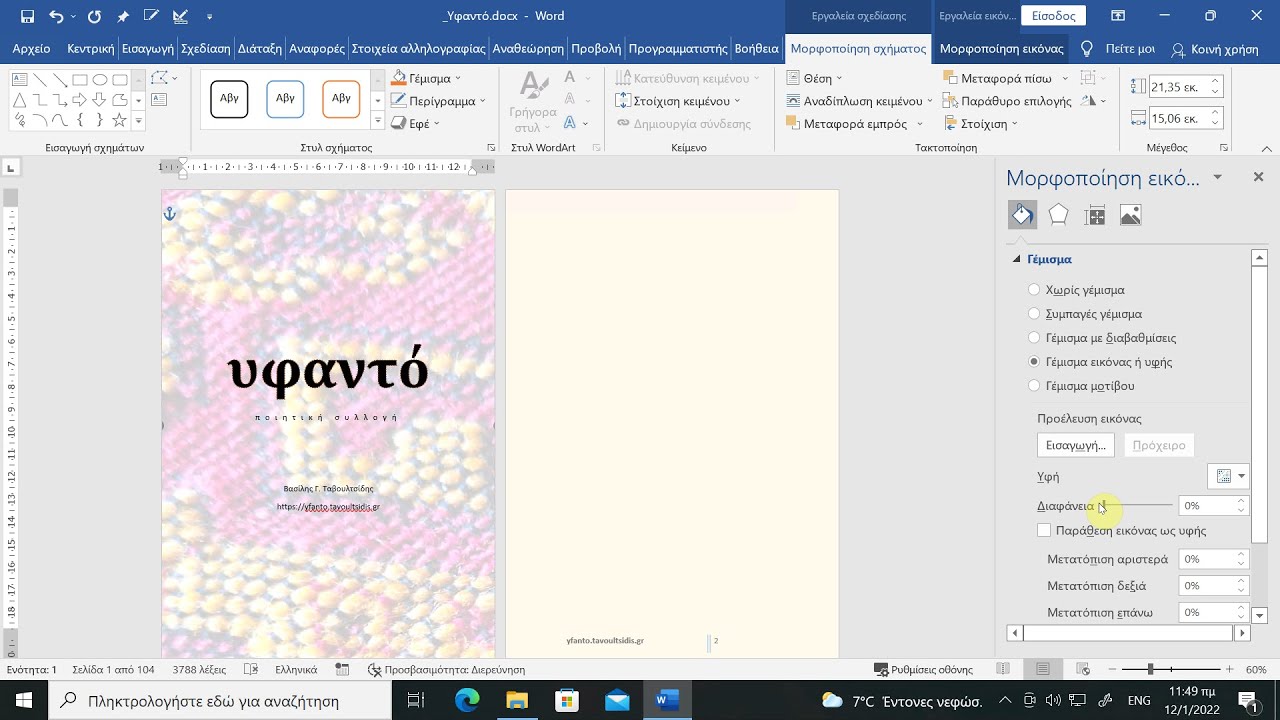Click the Save icon in title bar
1280x720 pixels.
(x=27, y=16)
